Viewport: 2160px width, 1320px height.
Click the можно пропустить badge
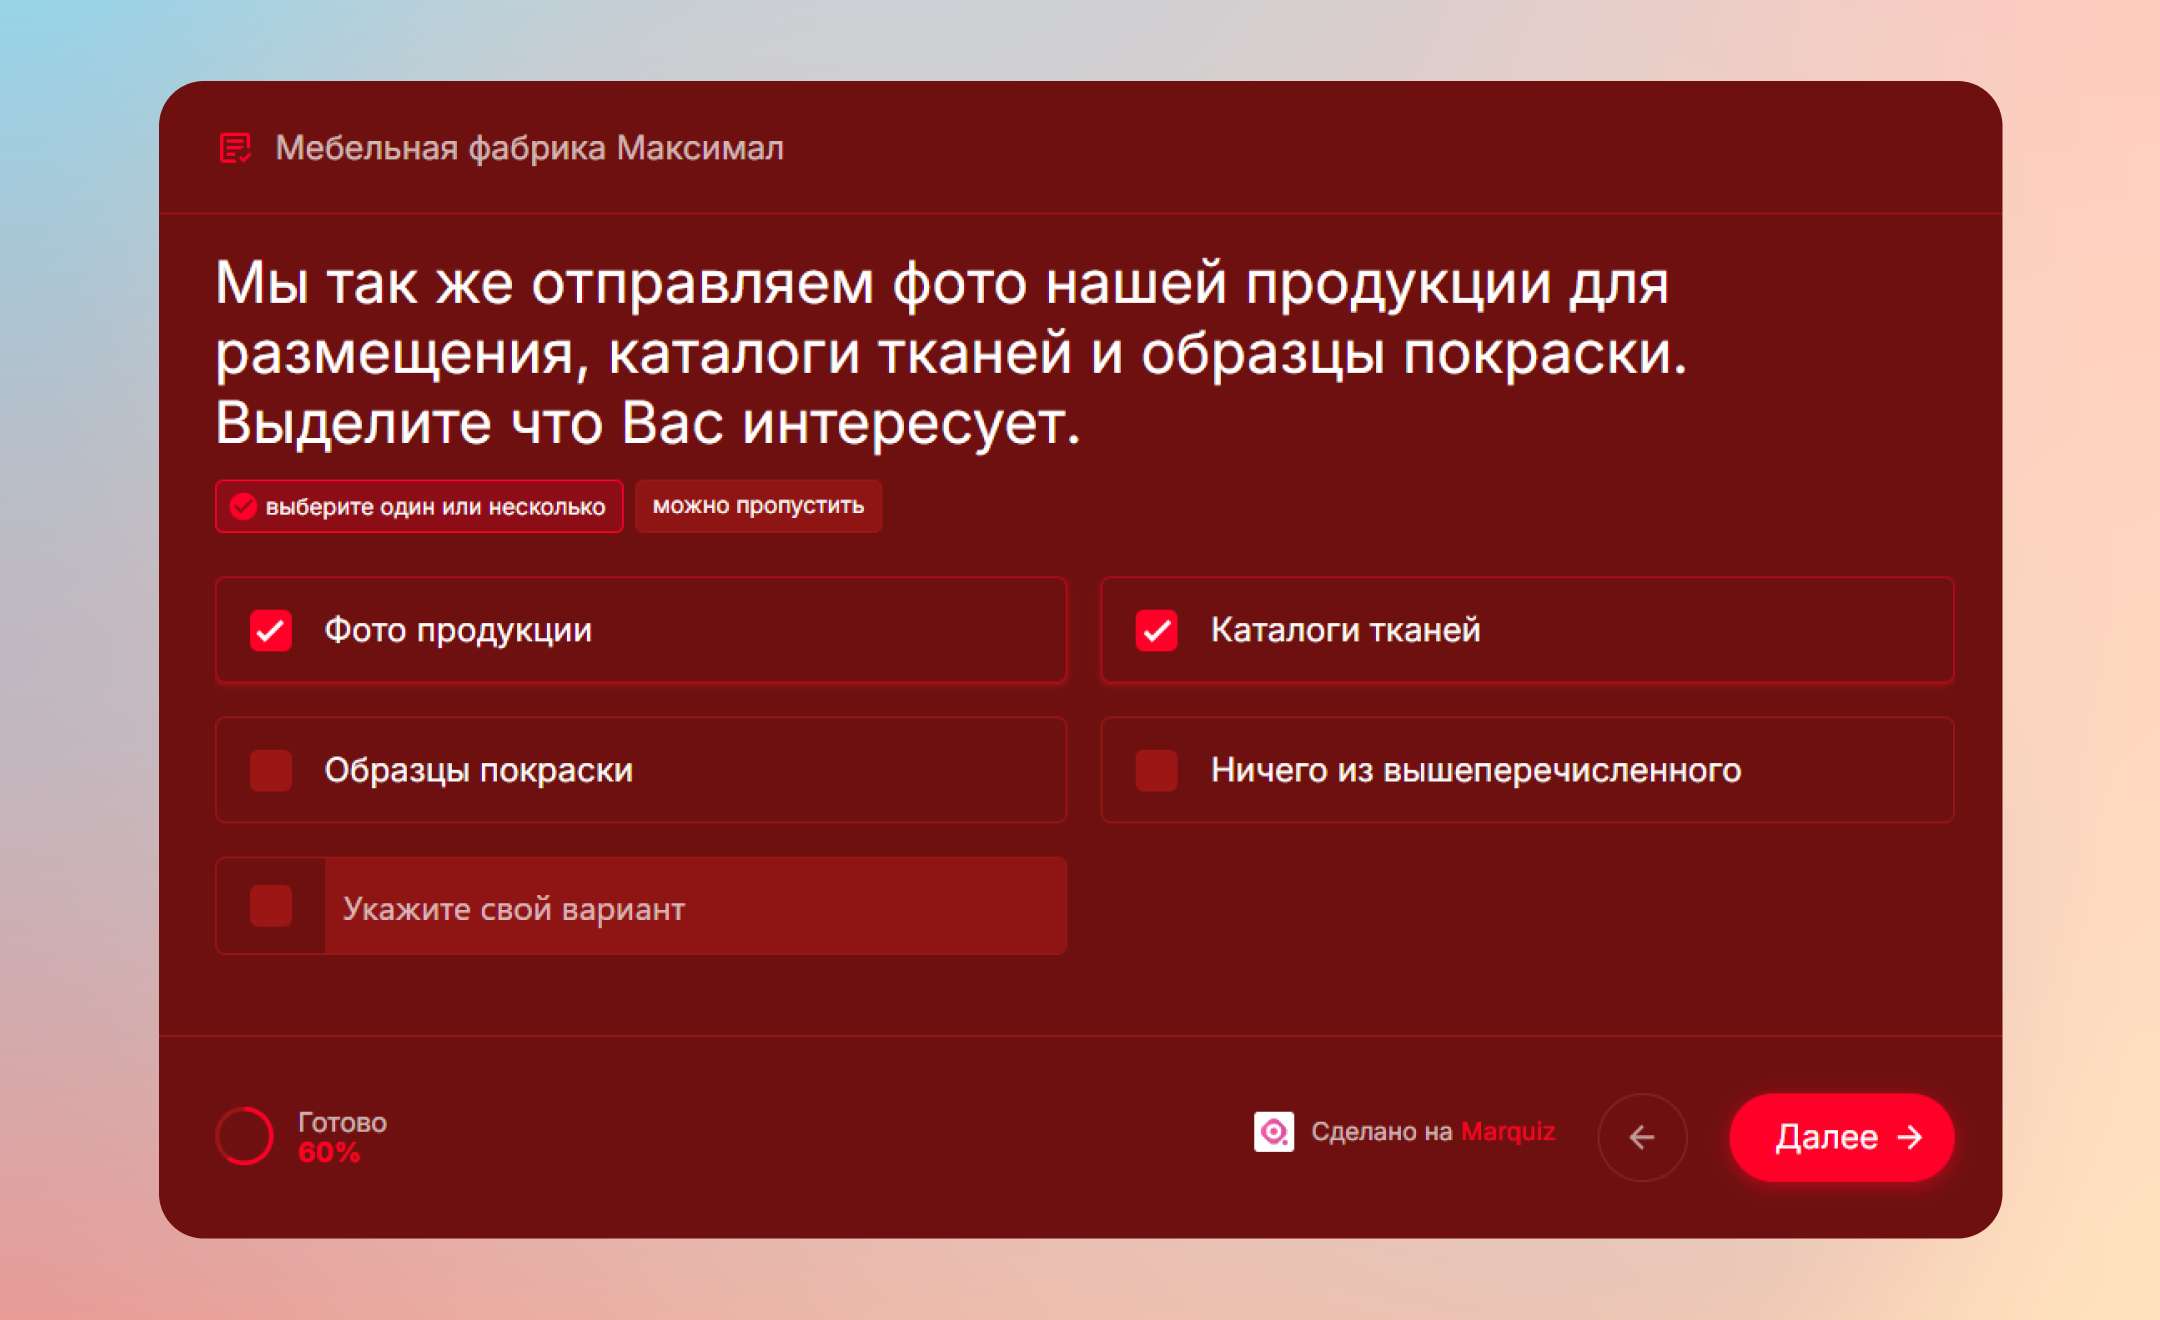click(x=758, y=506)
